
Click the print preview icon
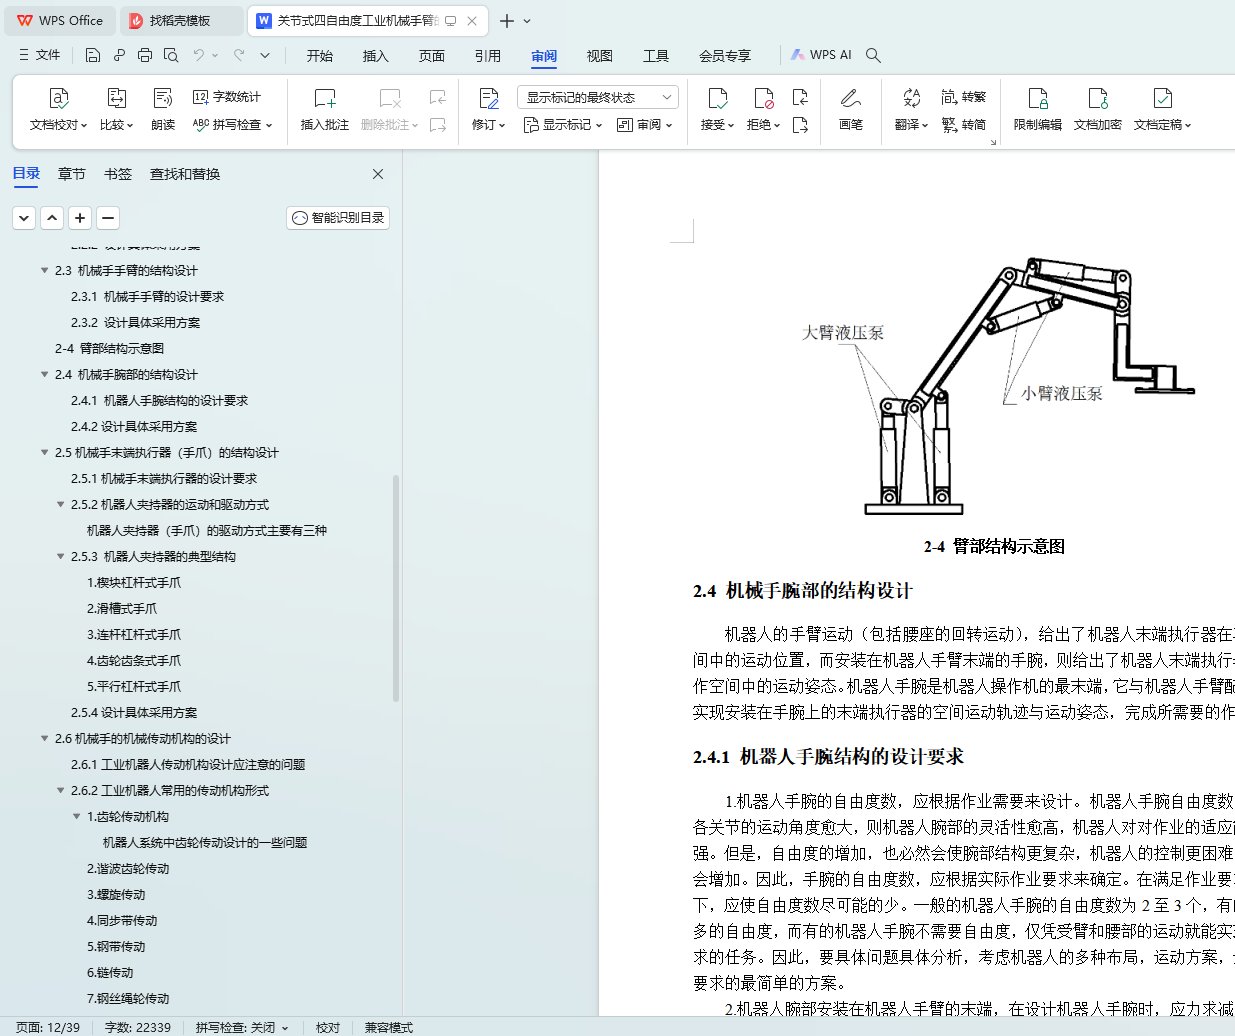171,55
